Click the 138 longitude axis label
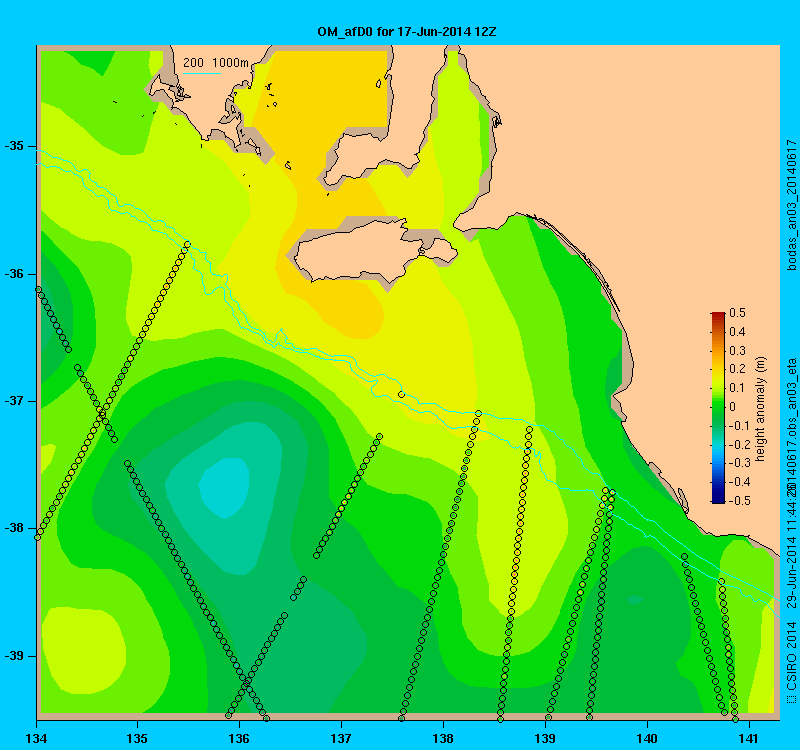 (x=443, y=738)
